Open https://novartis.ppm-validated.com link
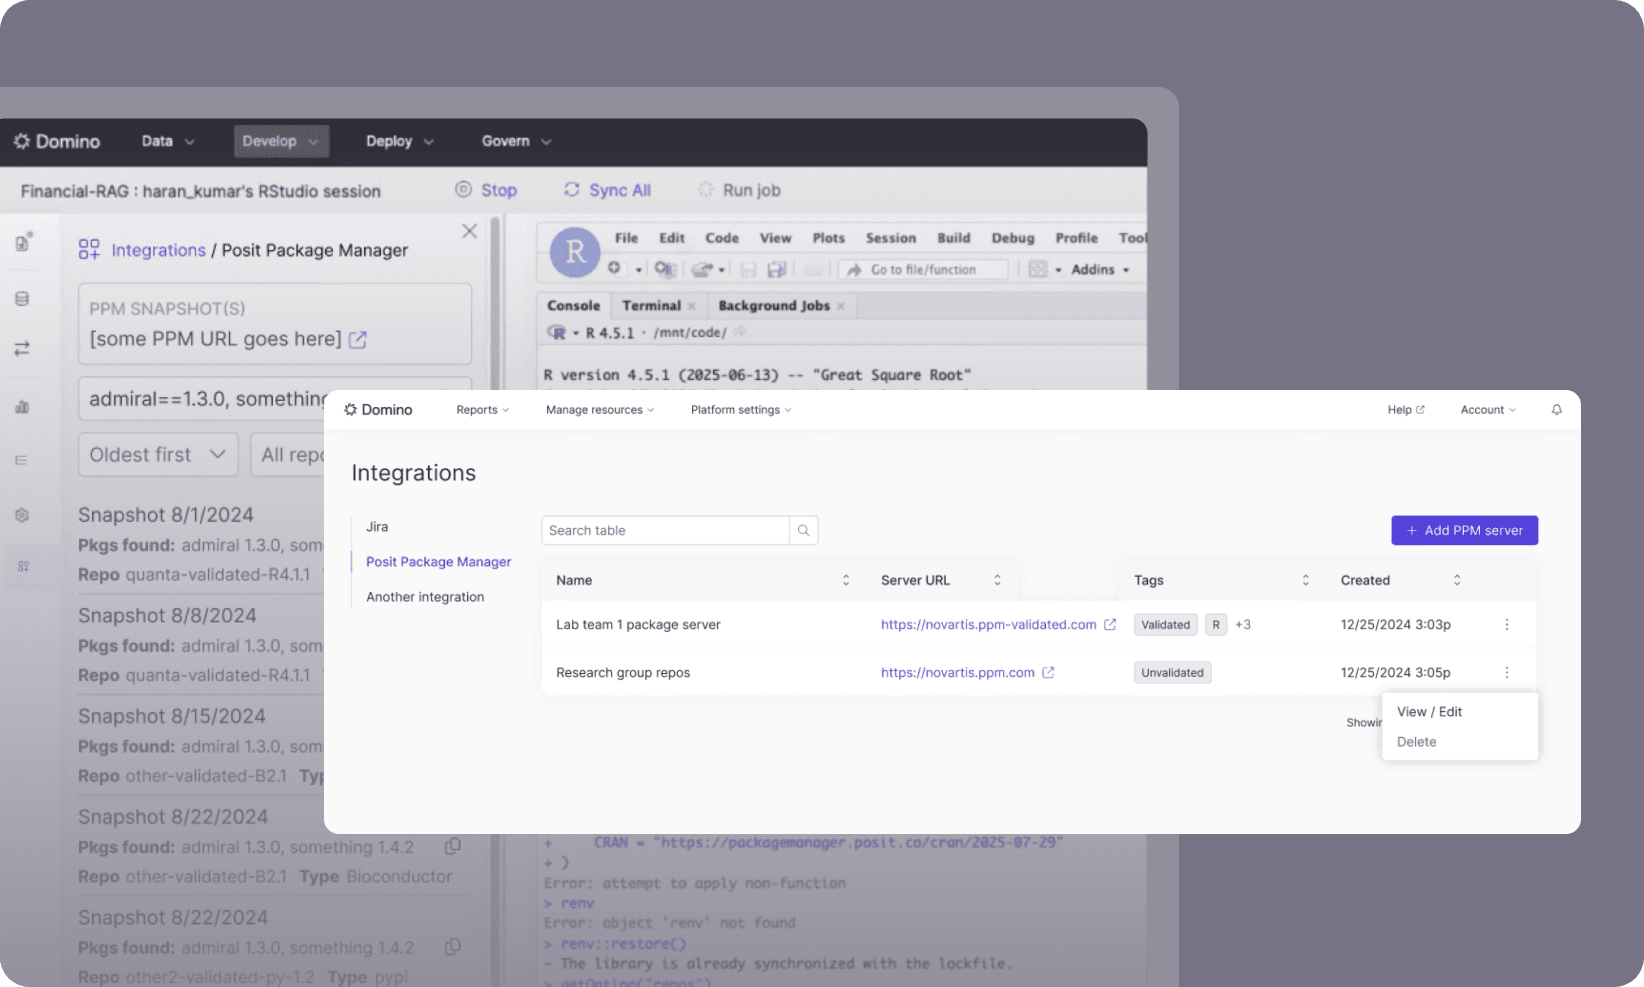The image size is (1644, 987). [x=988, y=624]
